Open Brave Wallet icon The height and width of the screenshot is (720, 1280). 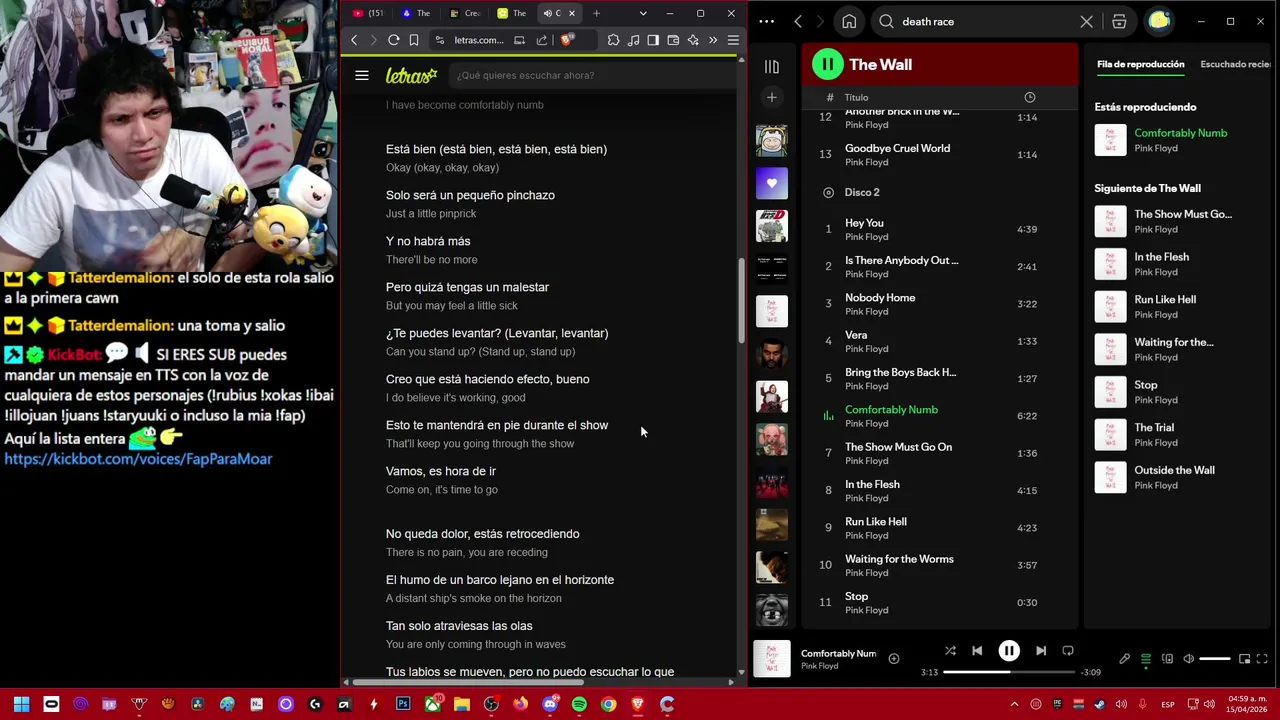673,40
